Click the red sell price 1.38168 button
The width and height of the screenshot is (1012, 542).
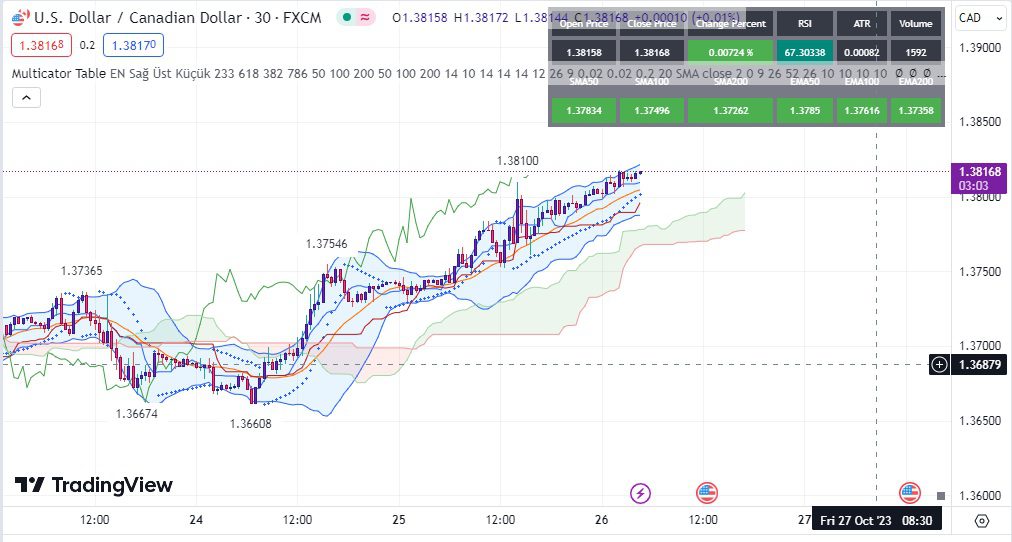point(41,45)
